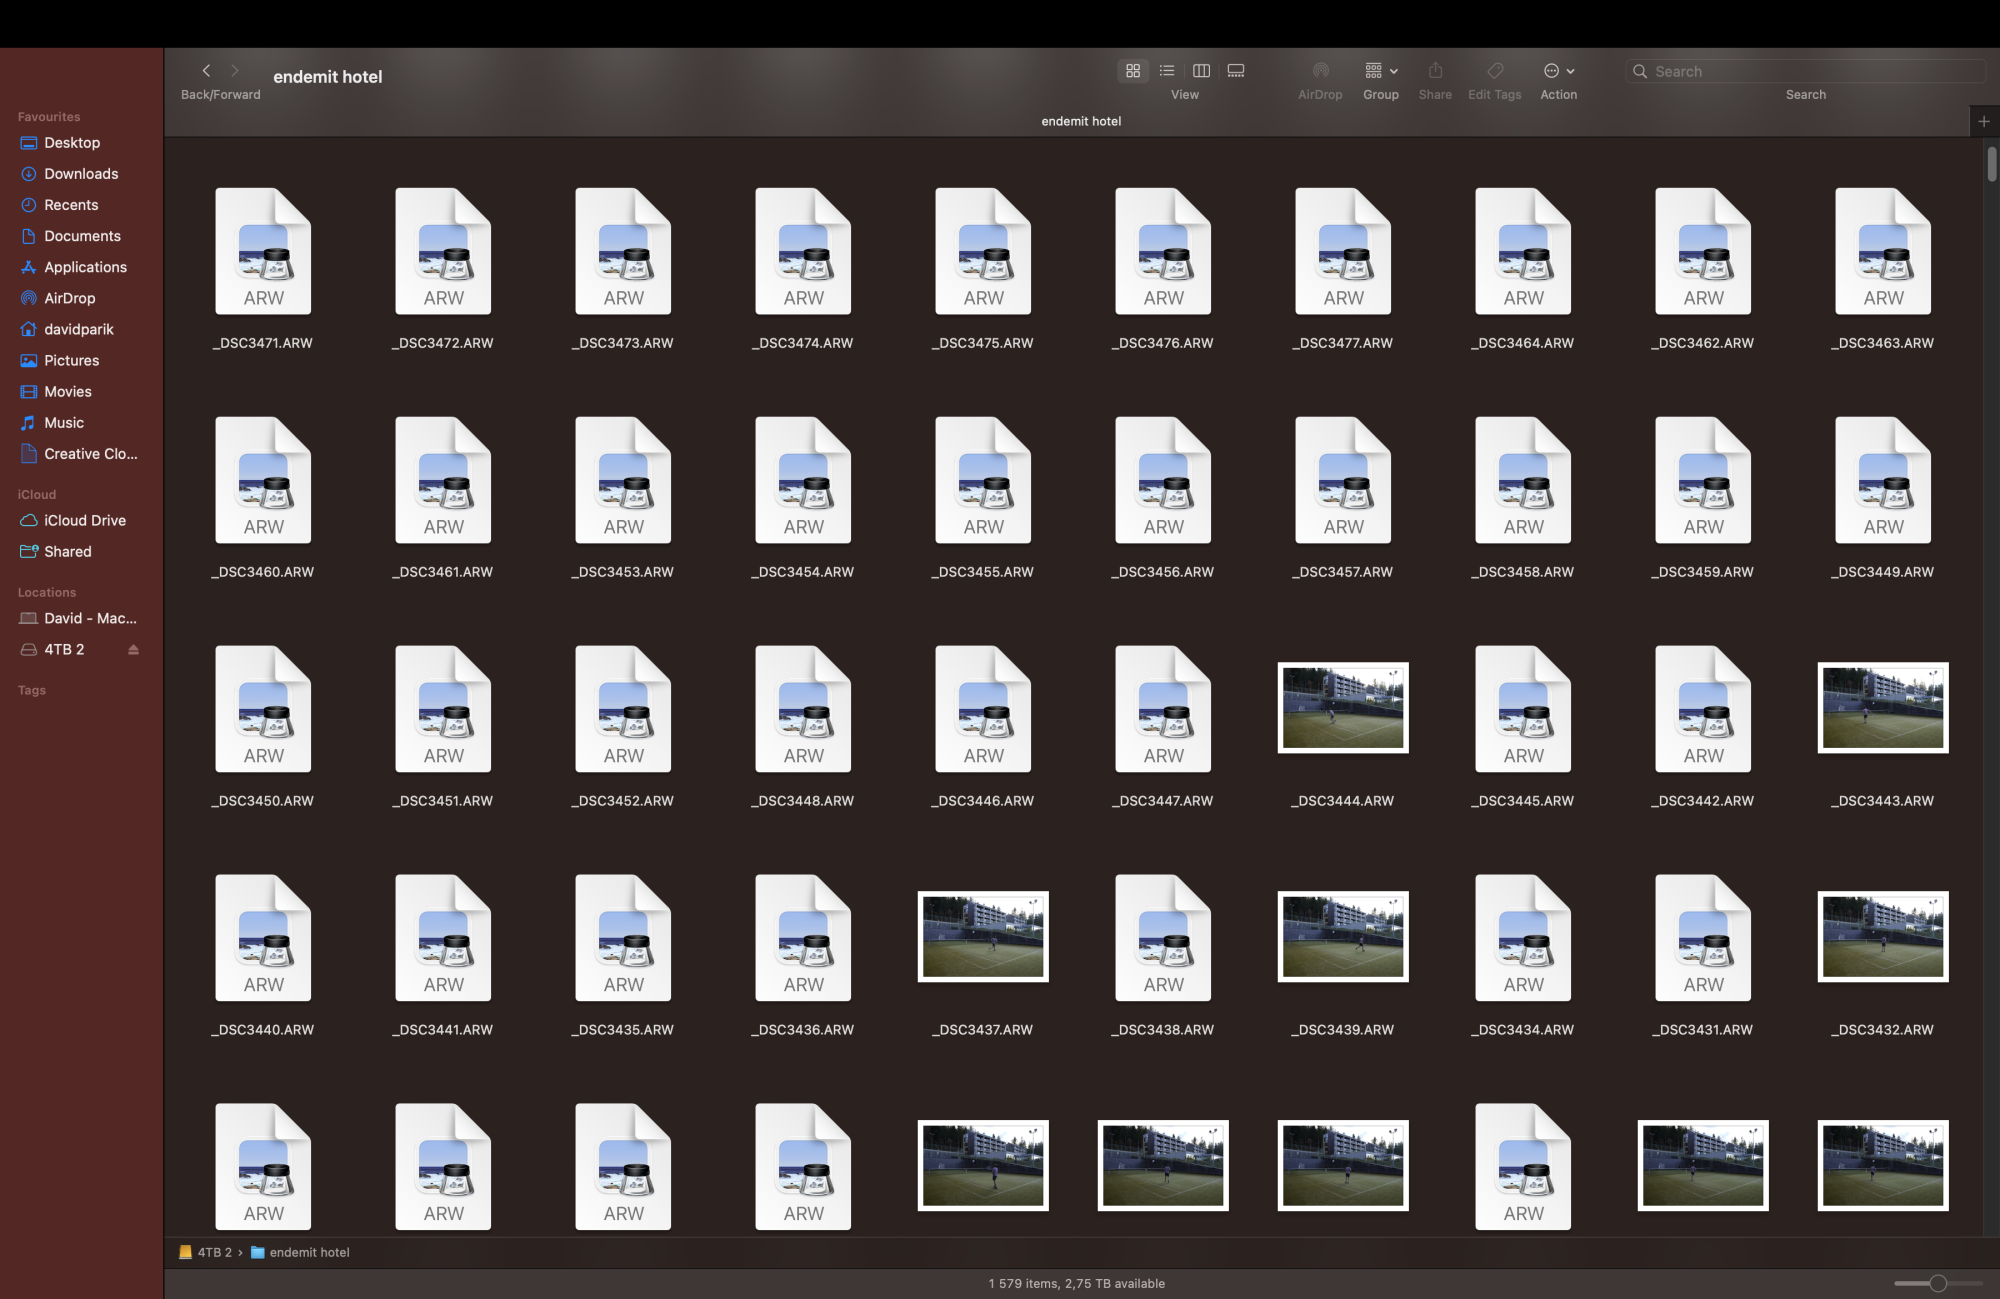The height and width of the screenshot is (1299, 2000).
Task: Select iCloud Drive in the sidebar
Action: [85, 521]
